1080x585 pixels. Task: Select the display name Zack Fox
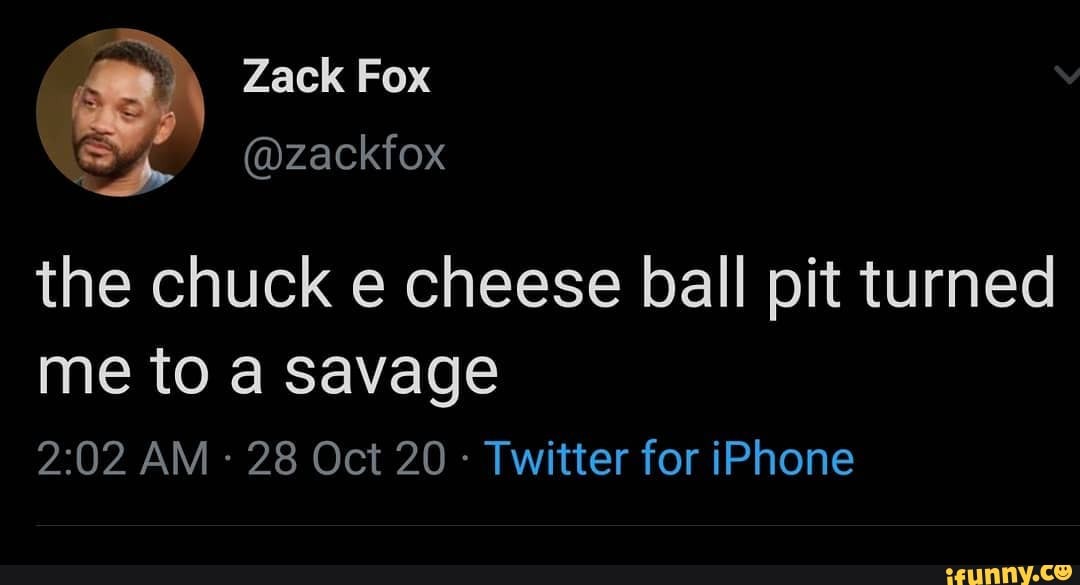tap(337, 75)
